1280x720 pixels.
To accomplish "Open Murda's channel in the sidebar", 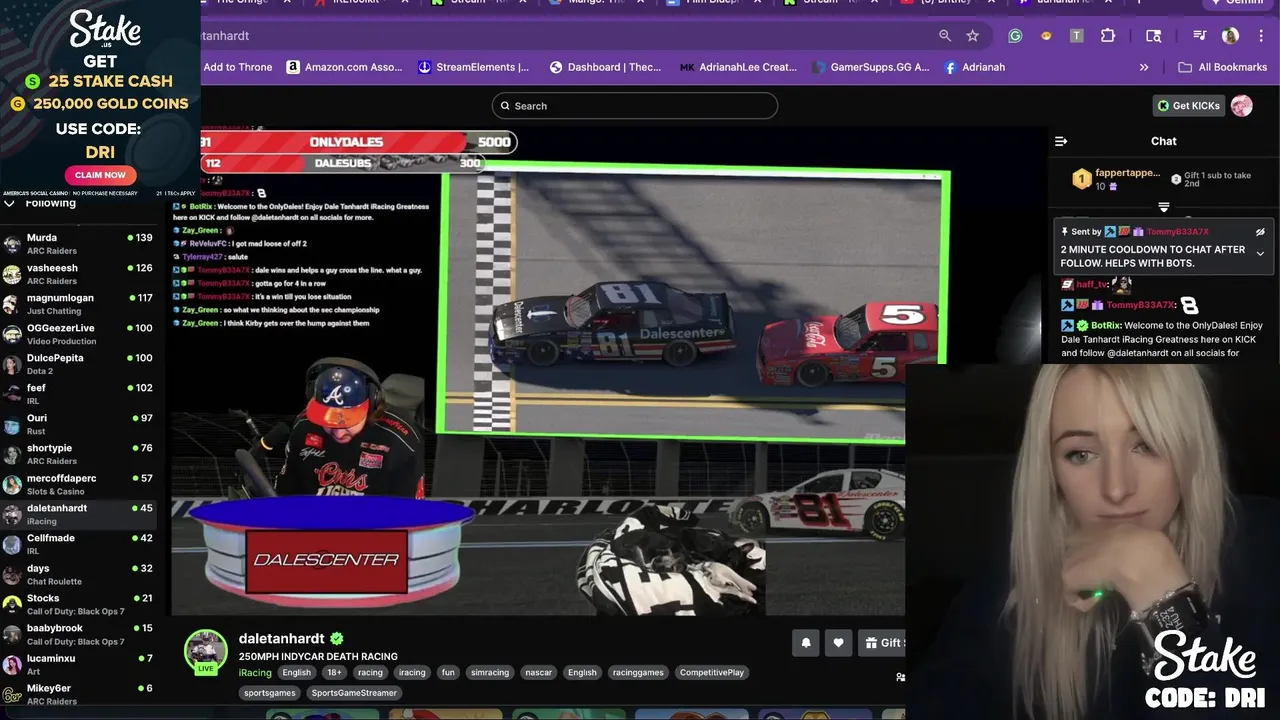I will point(77,244).
